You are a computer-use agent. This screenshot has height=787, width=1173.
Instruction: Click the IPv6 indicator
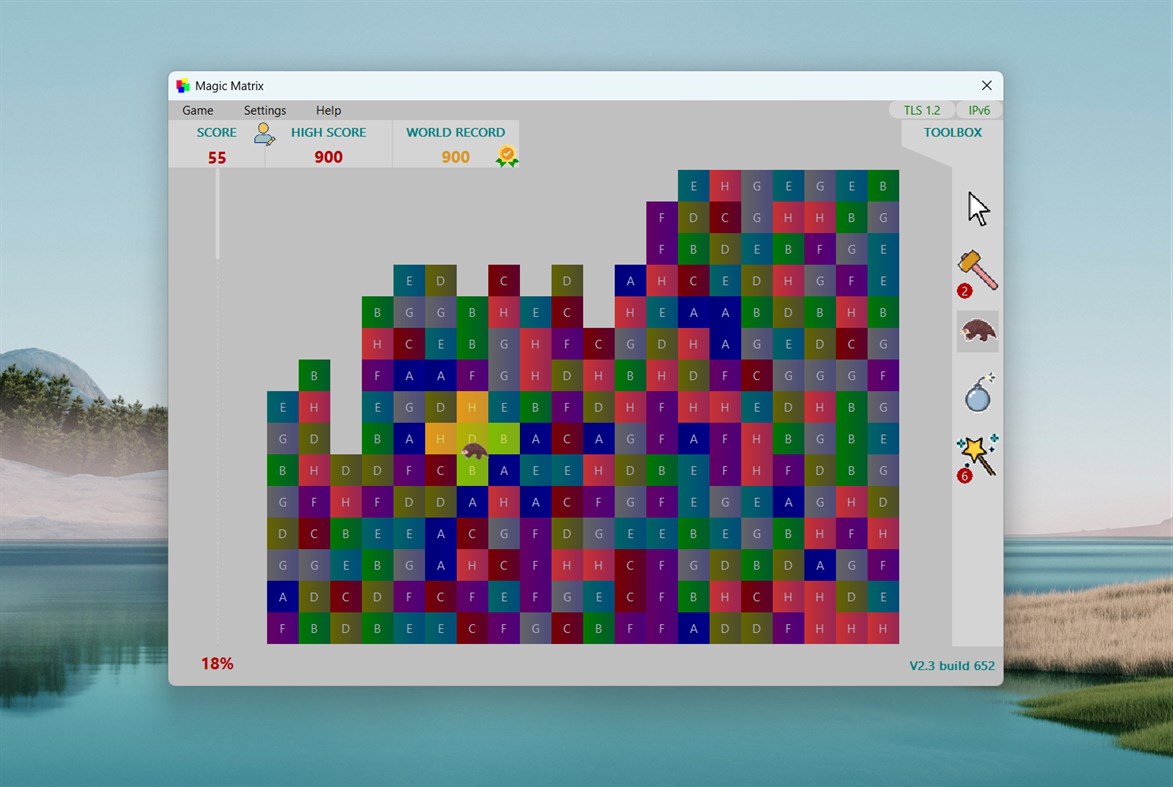[979, 110]
